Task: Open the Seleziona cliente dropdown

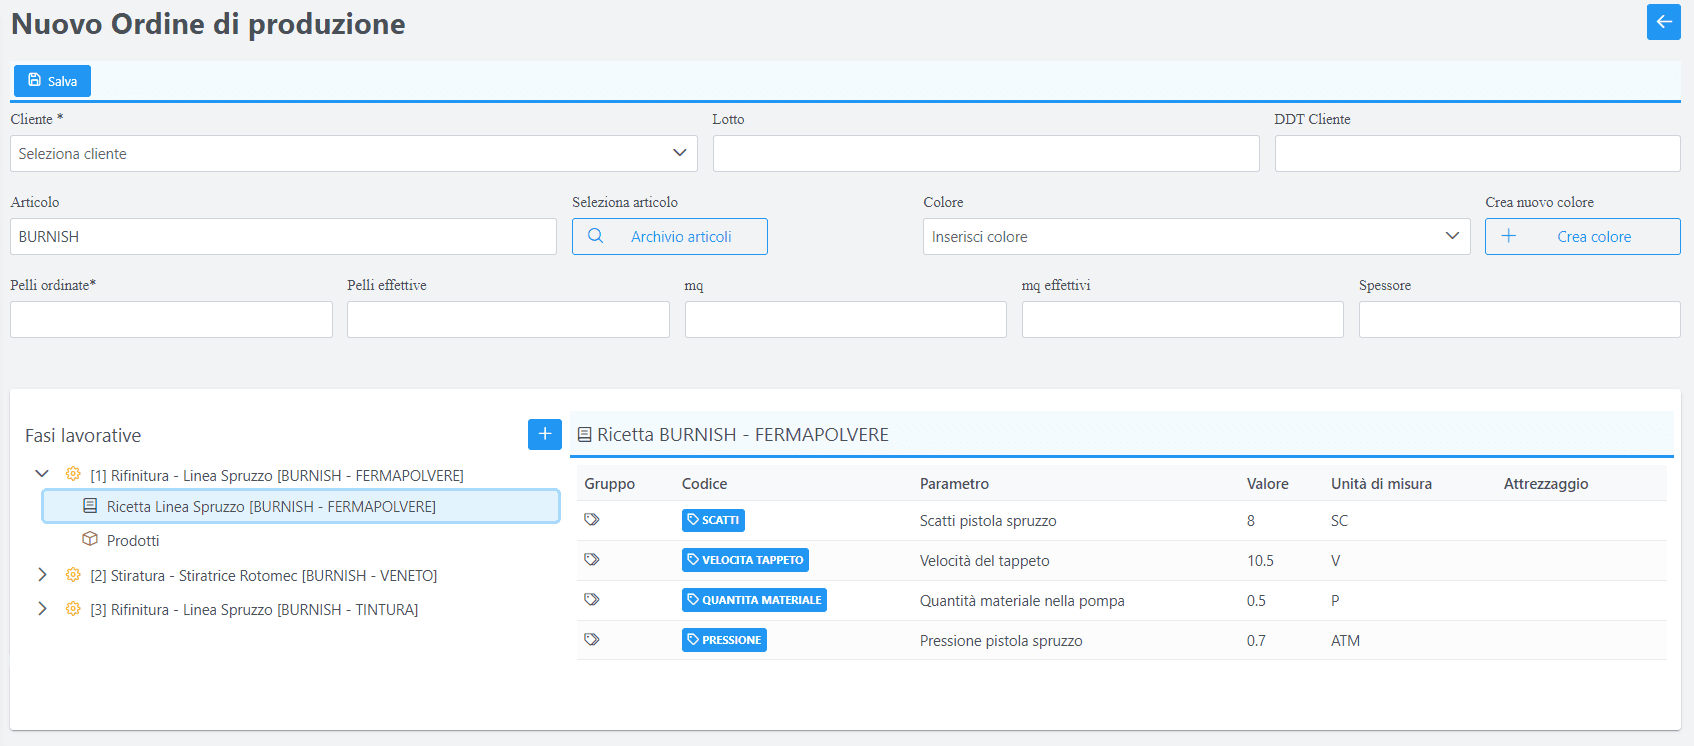Action: pos(354,154)
